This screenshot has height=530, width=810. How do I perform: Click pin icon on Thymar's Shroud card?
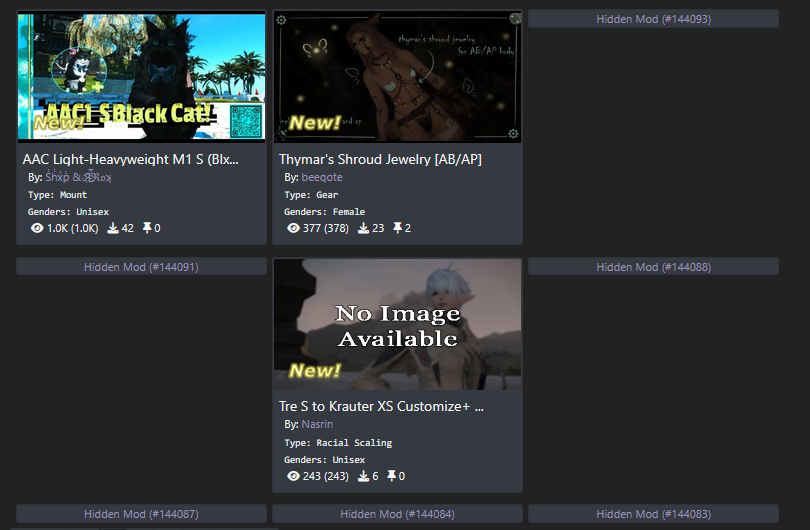pyautogui.click(x=397, y=228)
